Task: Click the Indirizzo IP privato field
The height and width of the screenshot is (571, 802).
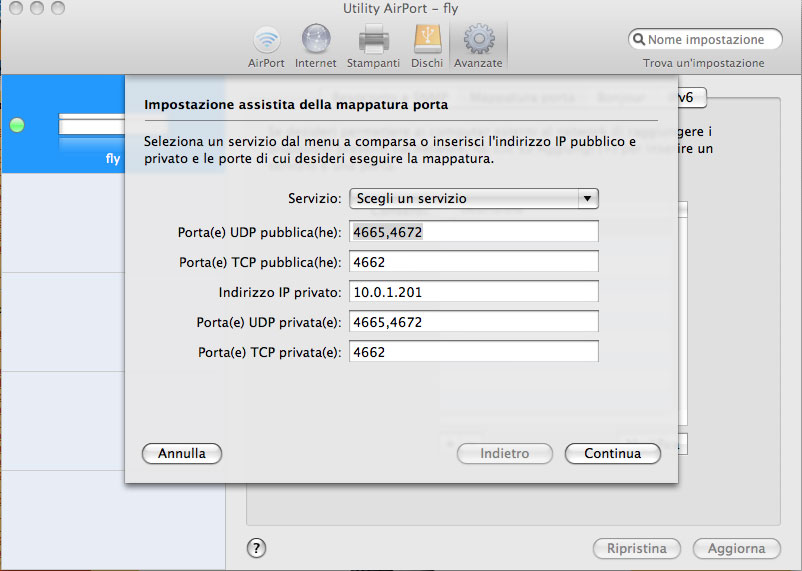Action: coord(474,292)
